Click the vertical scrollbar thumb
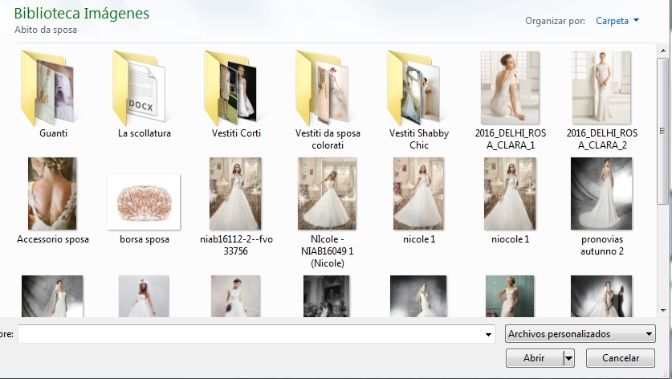This screenshot has width=672, height=379. 663,131
